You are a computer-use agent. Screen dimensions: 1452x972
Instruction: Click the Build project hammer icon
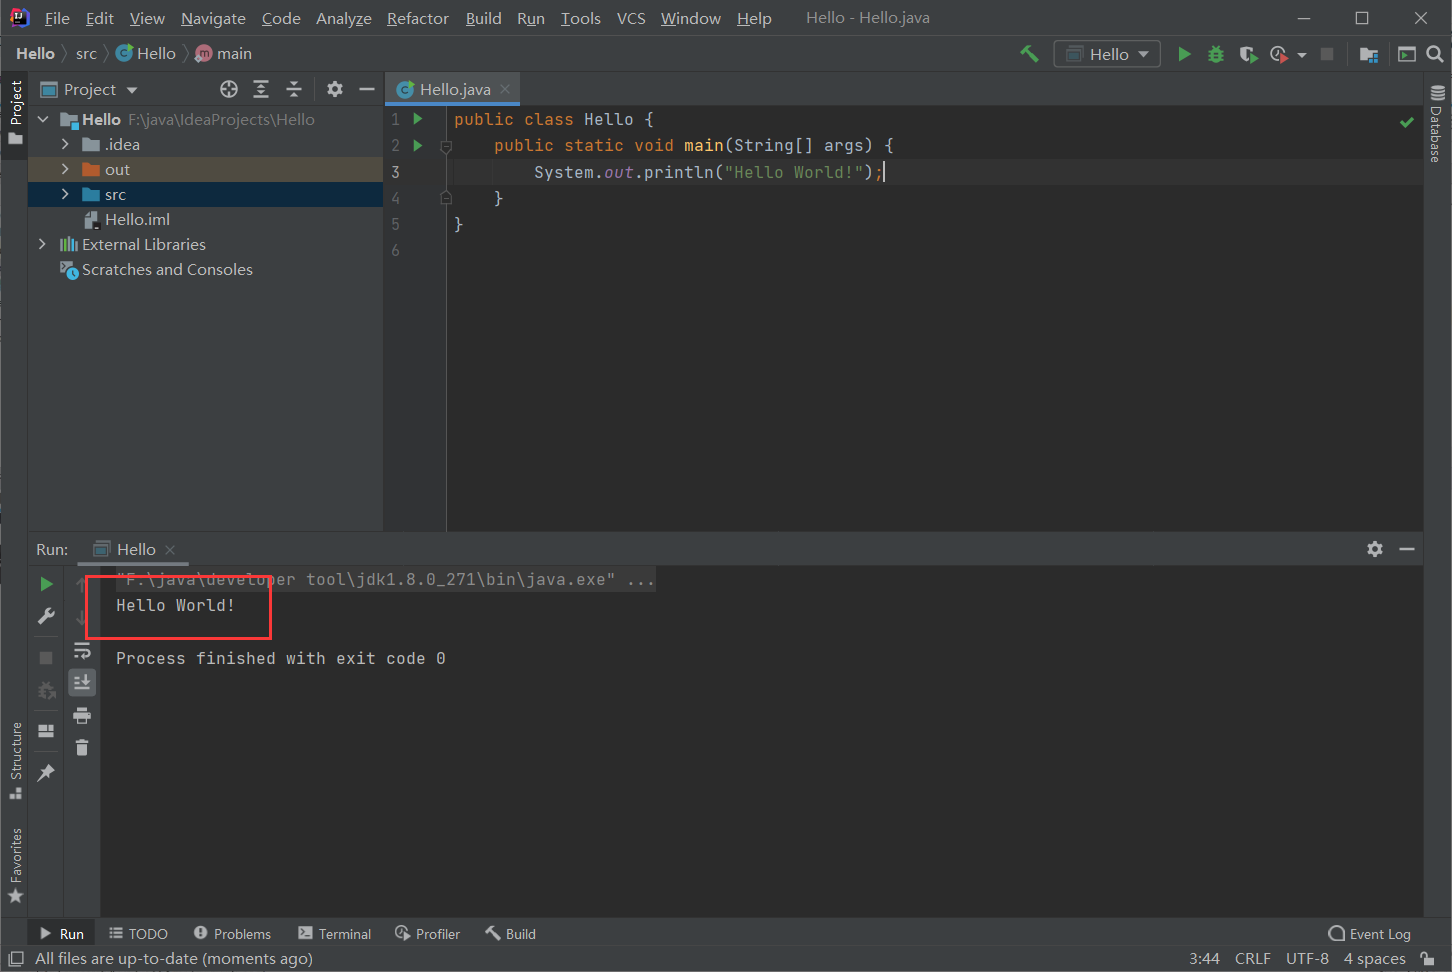coord(1029,54)
